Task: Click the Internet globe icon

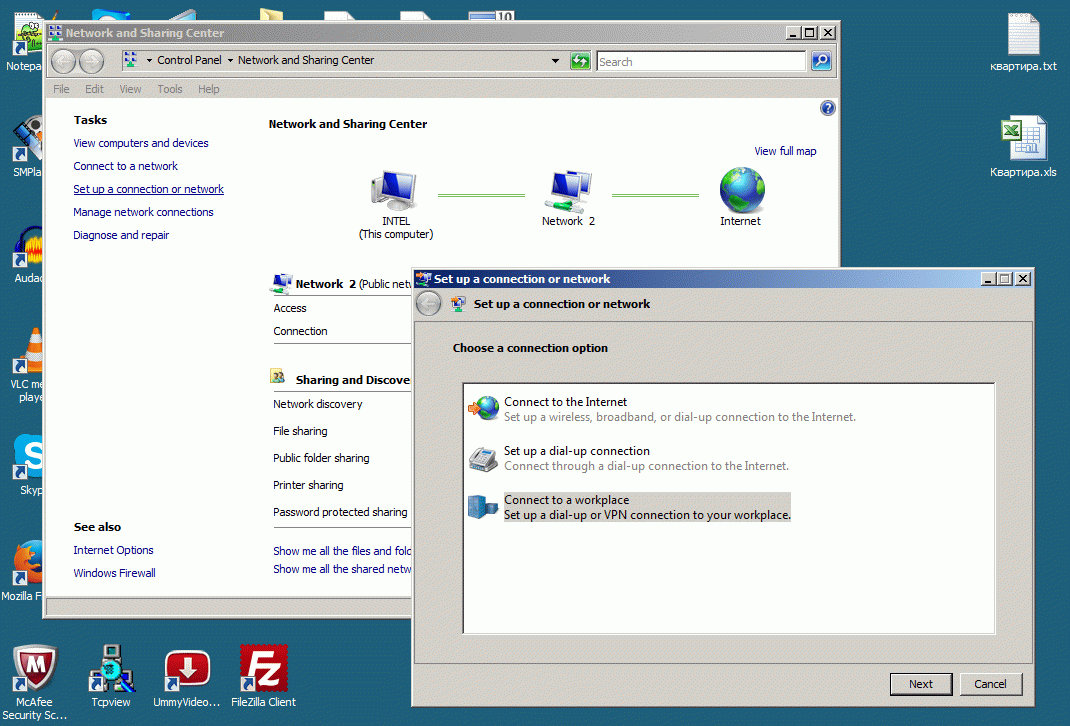Action: 742,191
